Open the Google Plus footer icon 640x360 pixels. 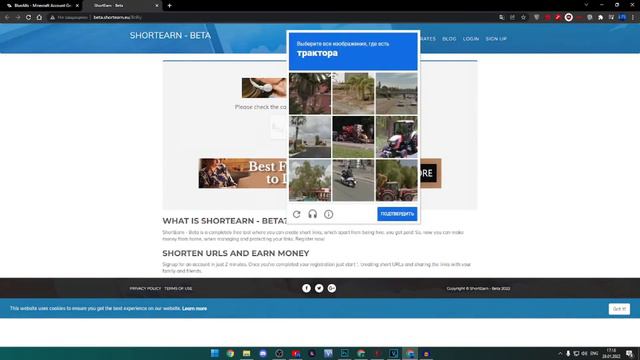[331, 288]
